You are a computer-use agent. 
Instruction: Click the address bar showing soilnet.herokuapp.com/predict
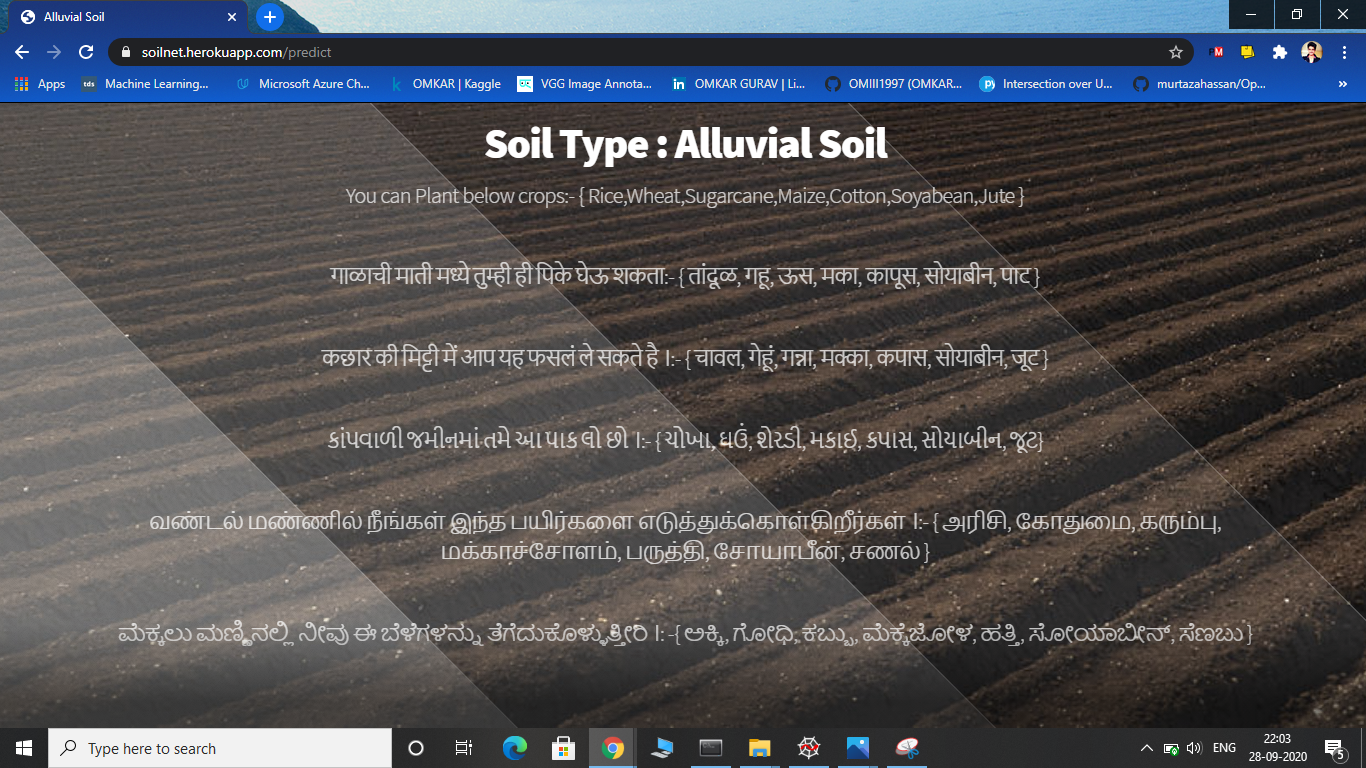650,52
